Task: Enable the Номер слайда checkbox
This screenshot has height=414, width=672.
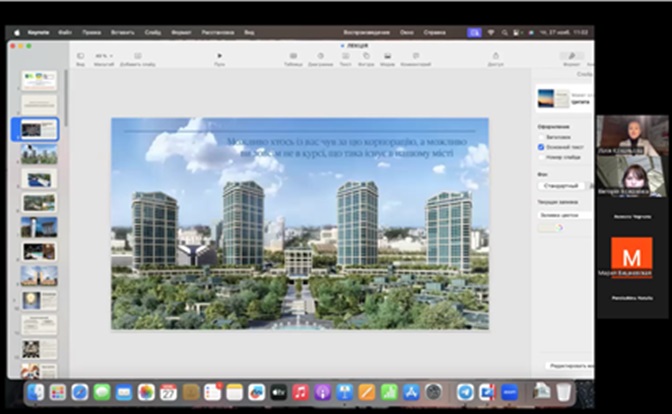Action: point(541,157)
